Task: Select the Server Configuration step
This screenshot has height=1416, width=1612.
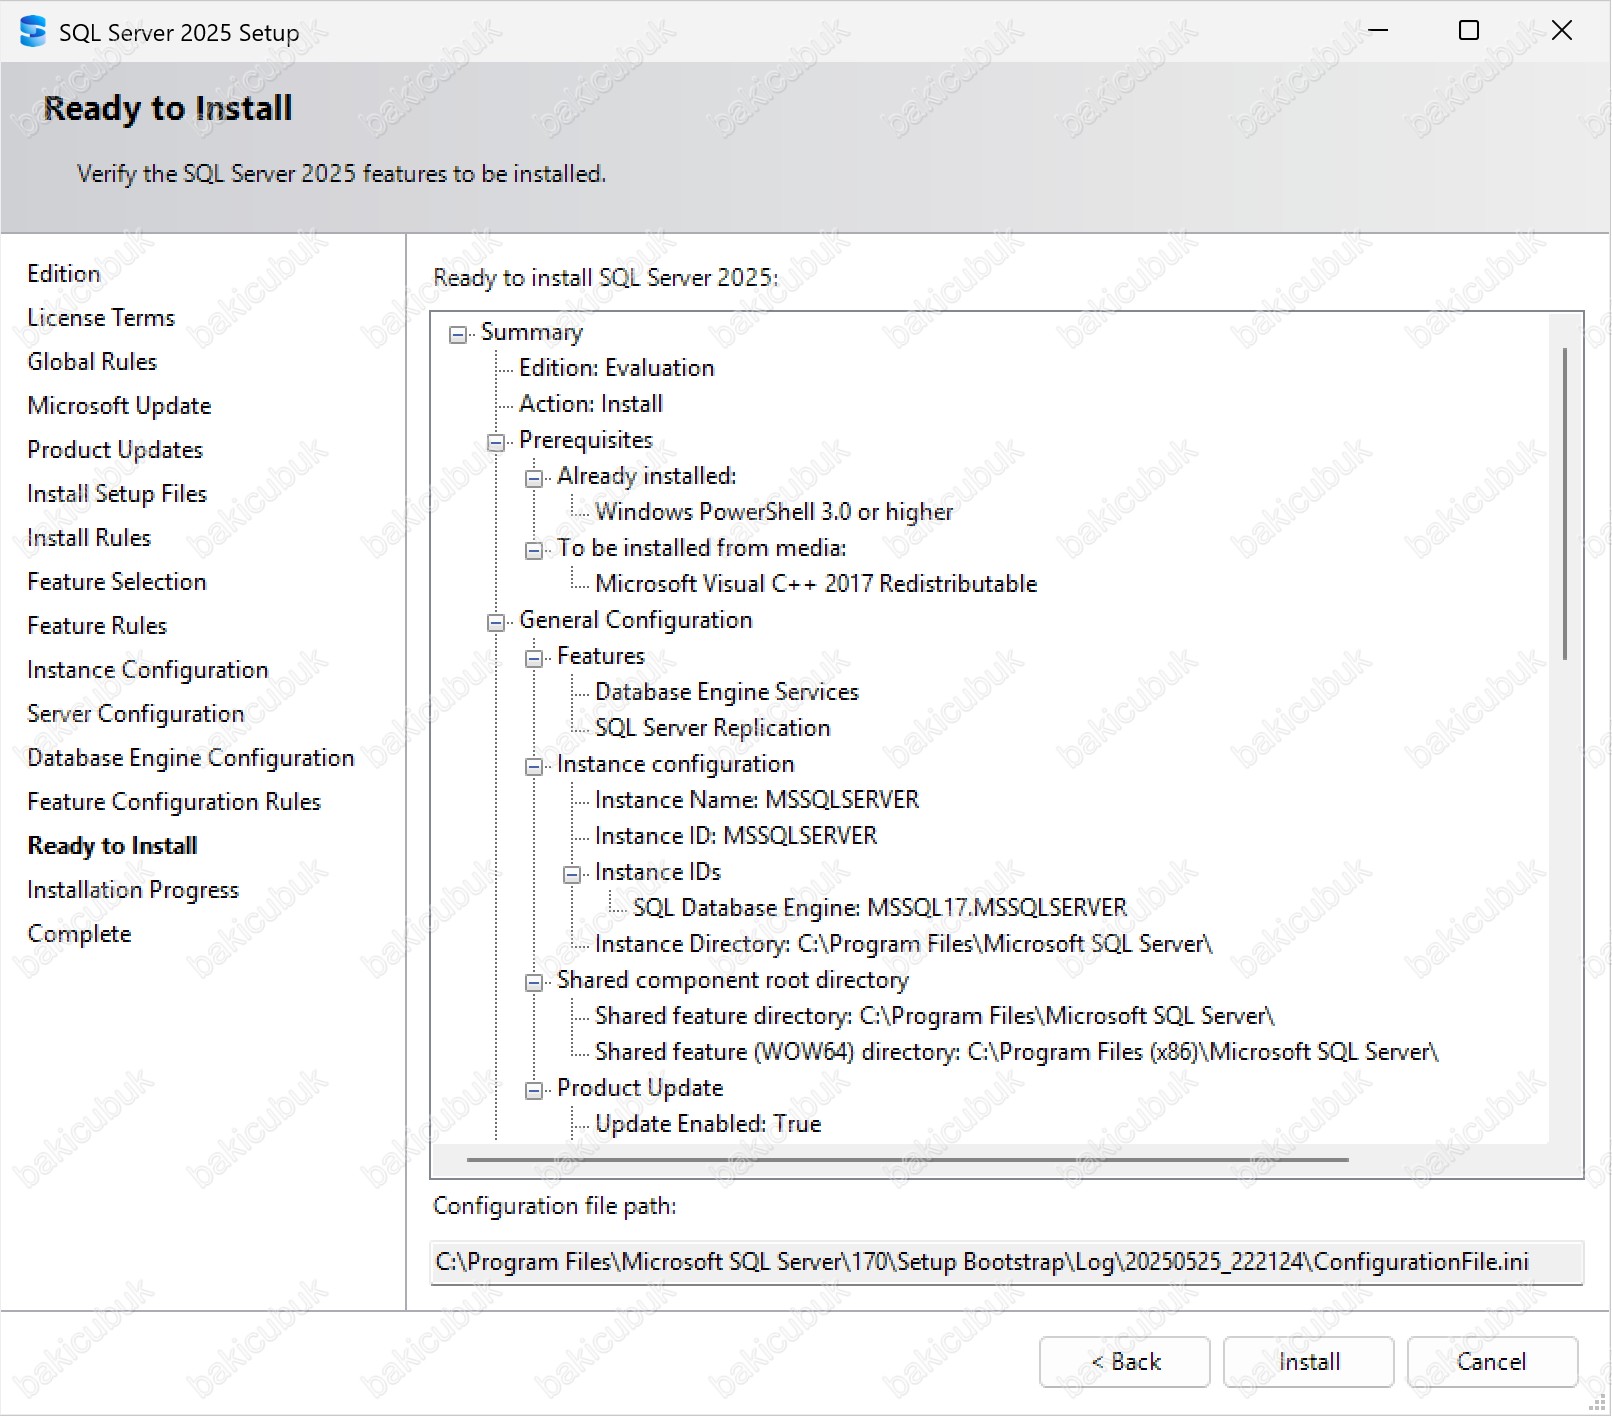Action: coord(136,714)
